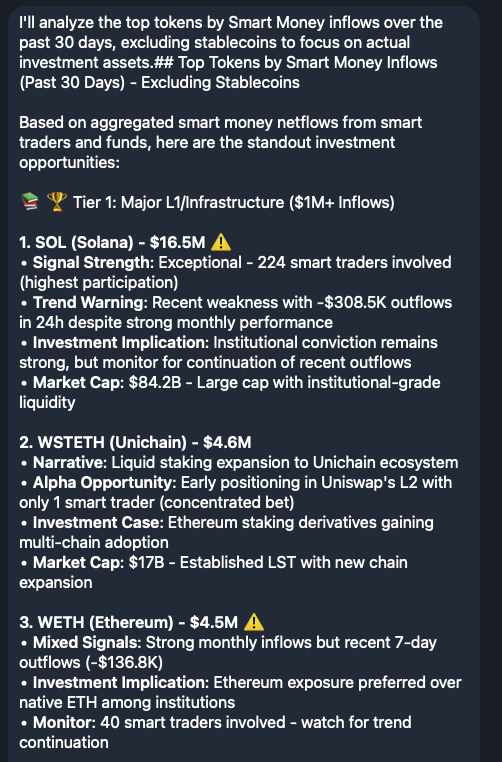The height and width of the screenshot is (762, 502).
Task: Click the warning icon next to SOL heading
Action: [222, 242]
